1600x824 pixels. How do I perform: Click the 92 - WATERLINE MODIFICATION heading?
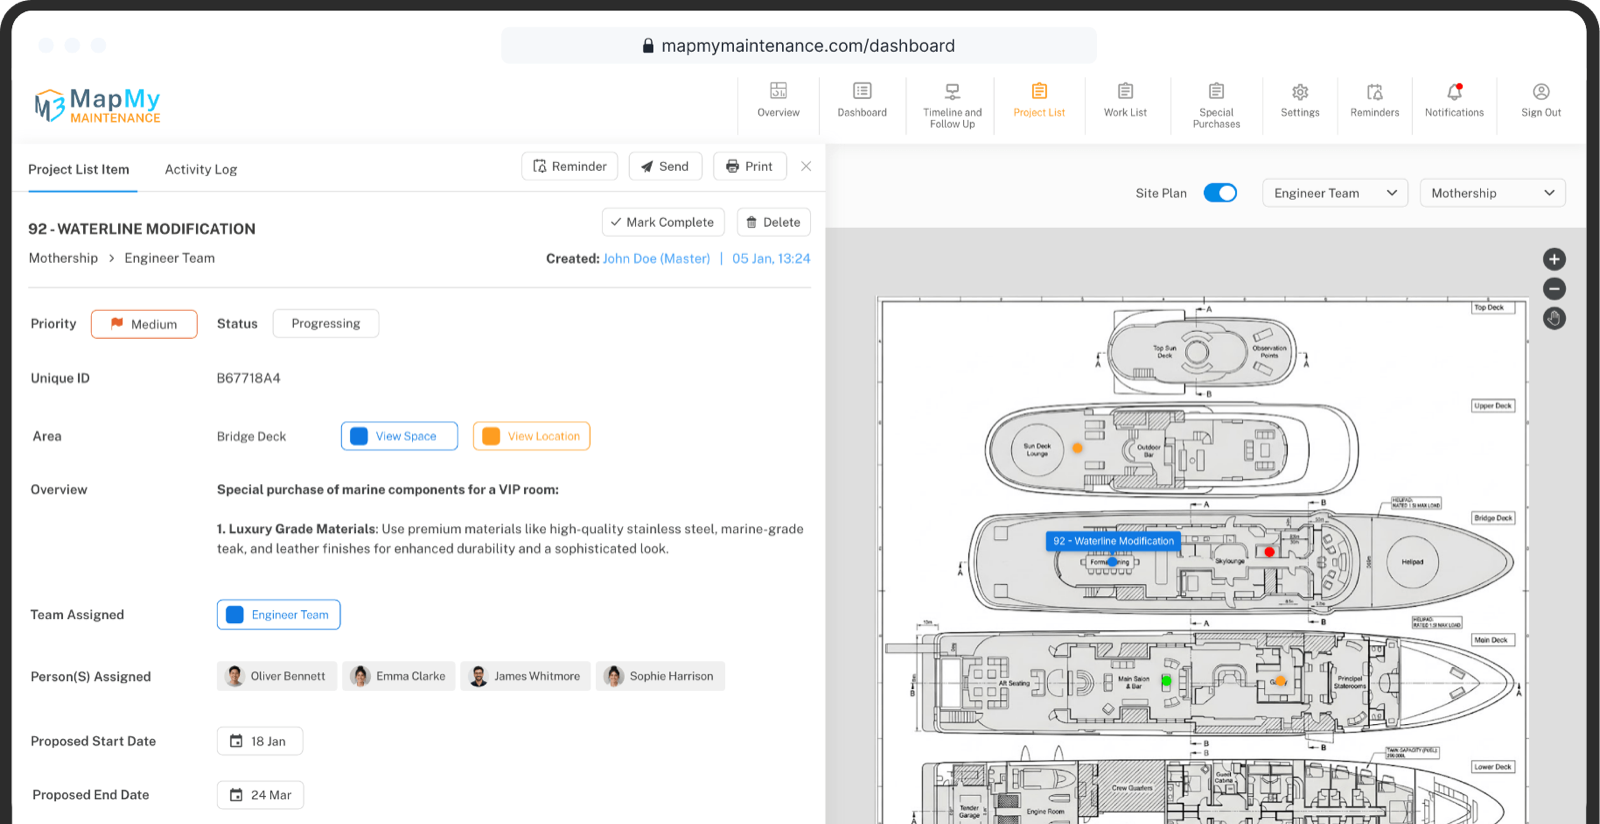pyautogui.click(x=142, y=229)
